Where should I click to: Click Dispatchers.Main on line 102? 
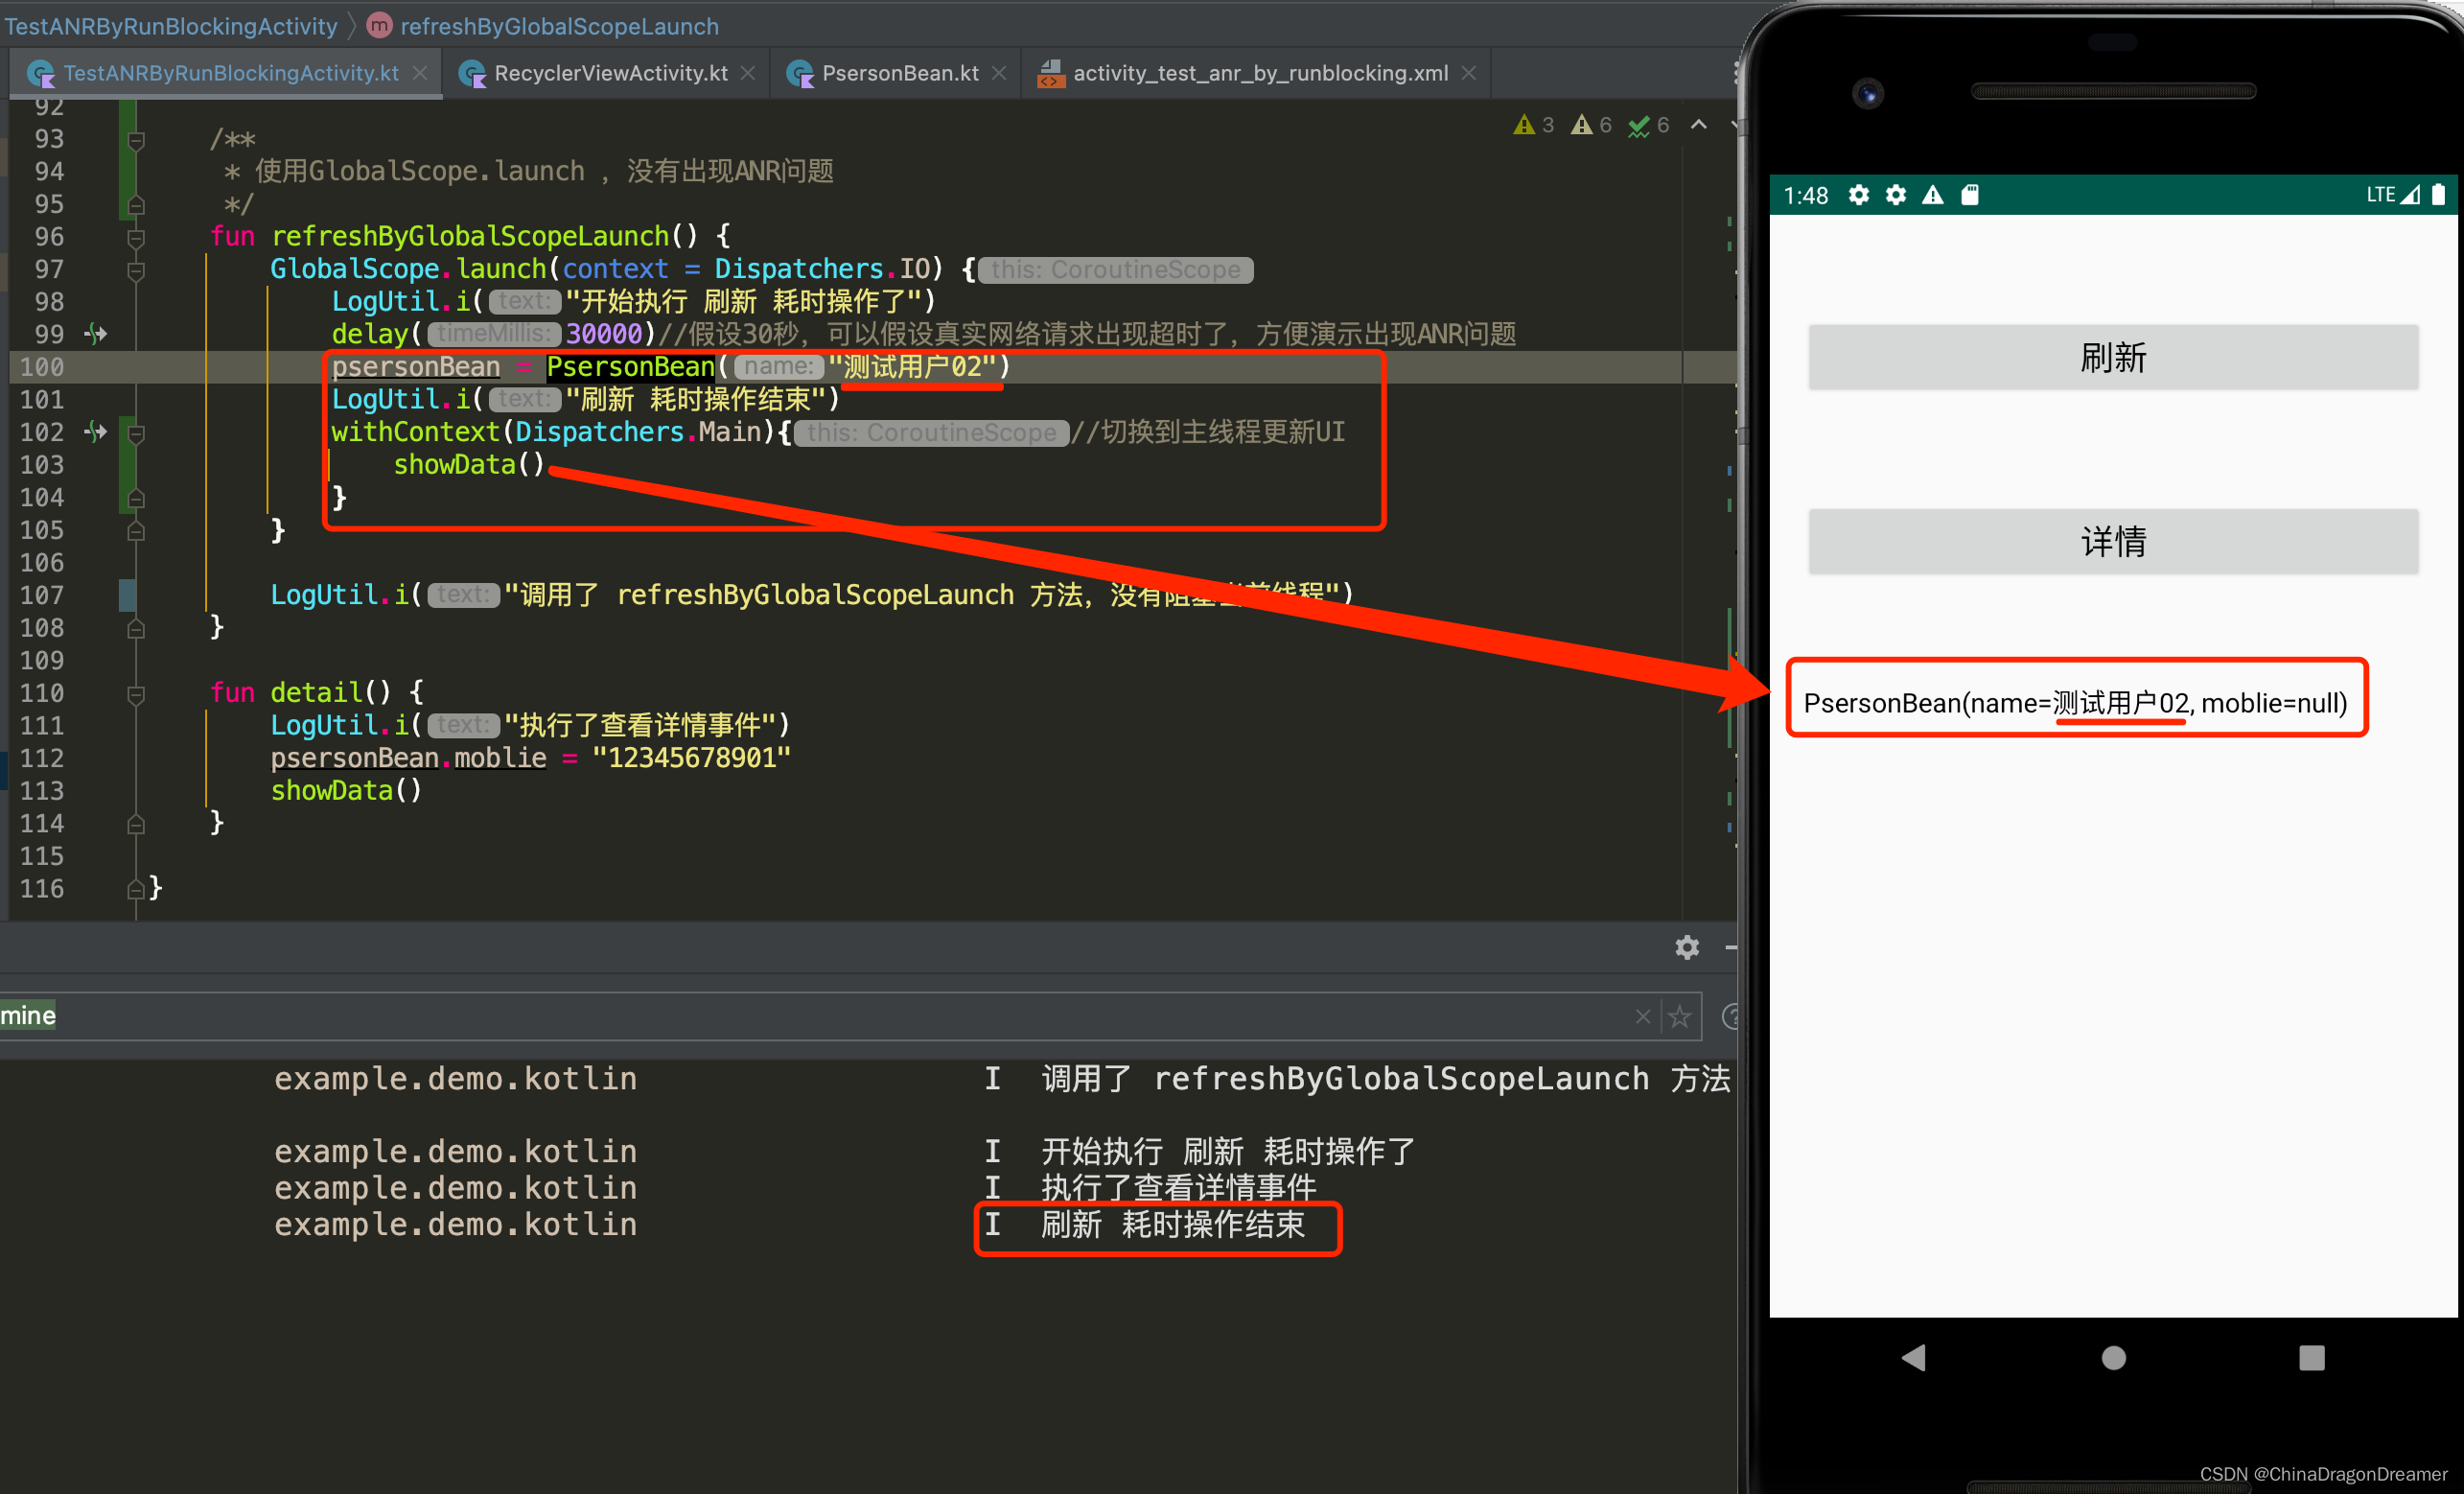pos(638,432)
